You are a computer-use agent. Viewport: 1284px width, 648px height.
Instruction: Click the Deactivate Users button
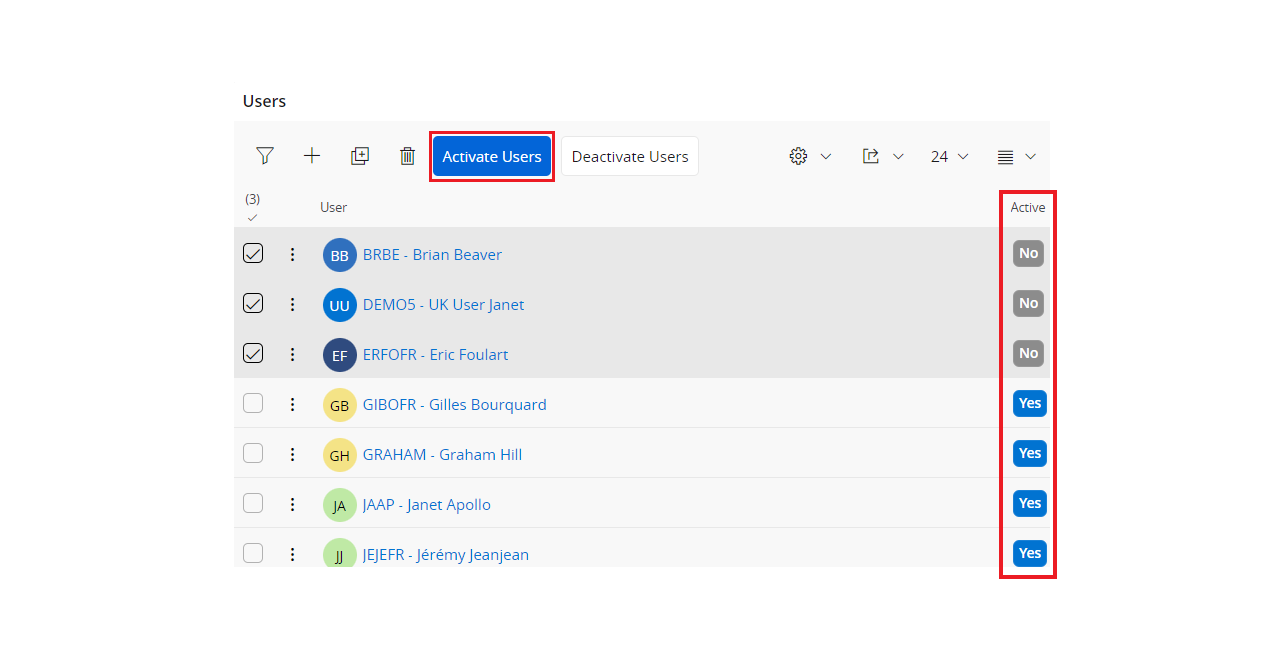(x=630, y=156)
